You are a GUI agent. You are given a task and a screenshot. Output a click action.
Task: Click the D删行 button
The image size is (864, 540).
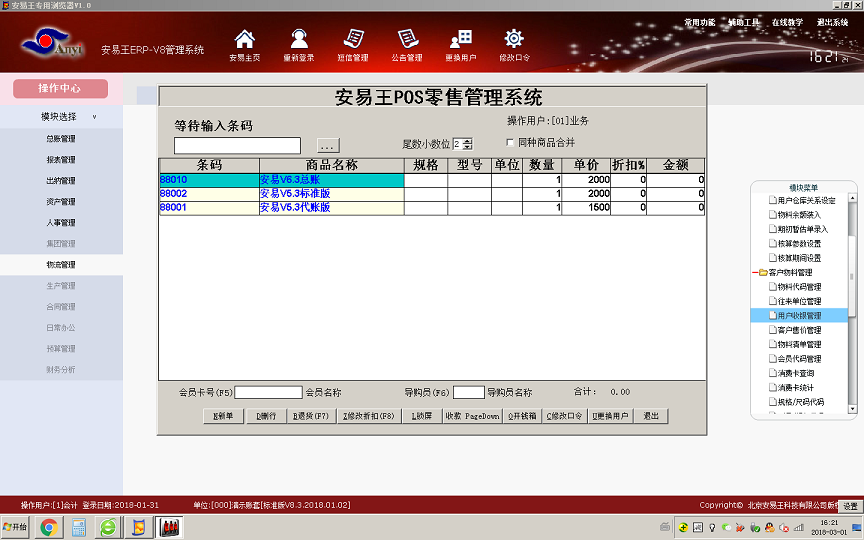pos(266,416)
